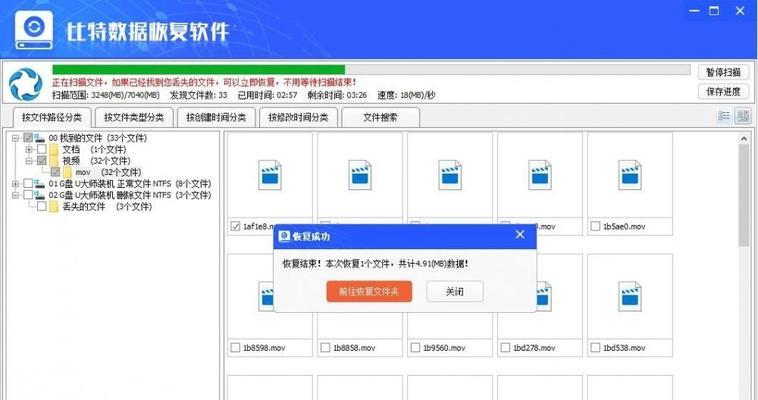The height and width of the screenshot is (400, 758).
Task: Select video file icon of 1af1e8
Action: pos(270,175)
